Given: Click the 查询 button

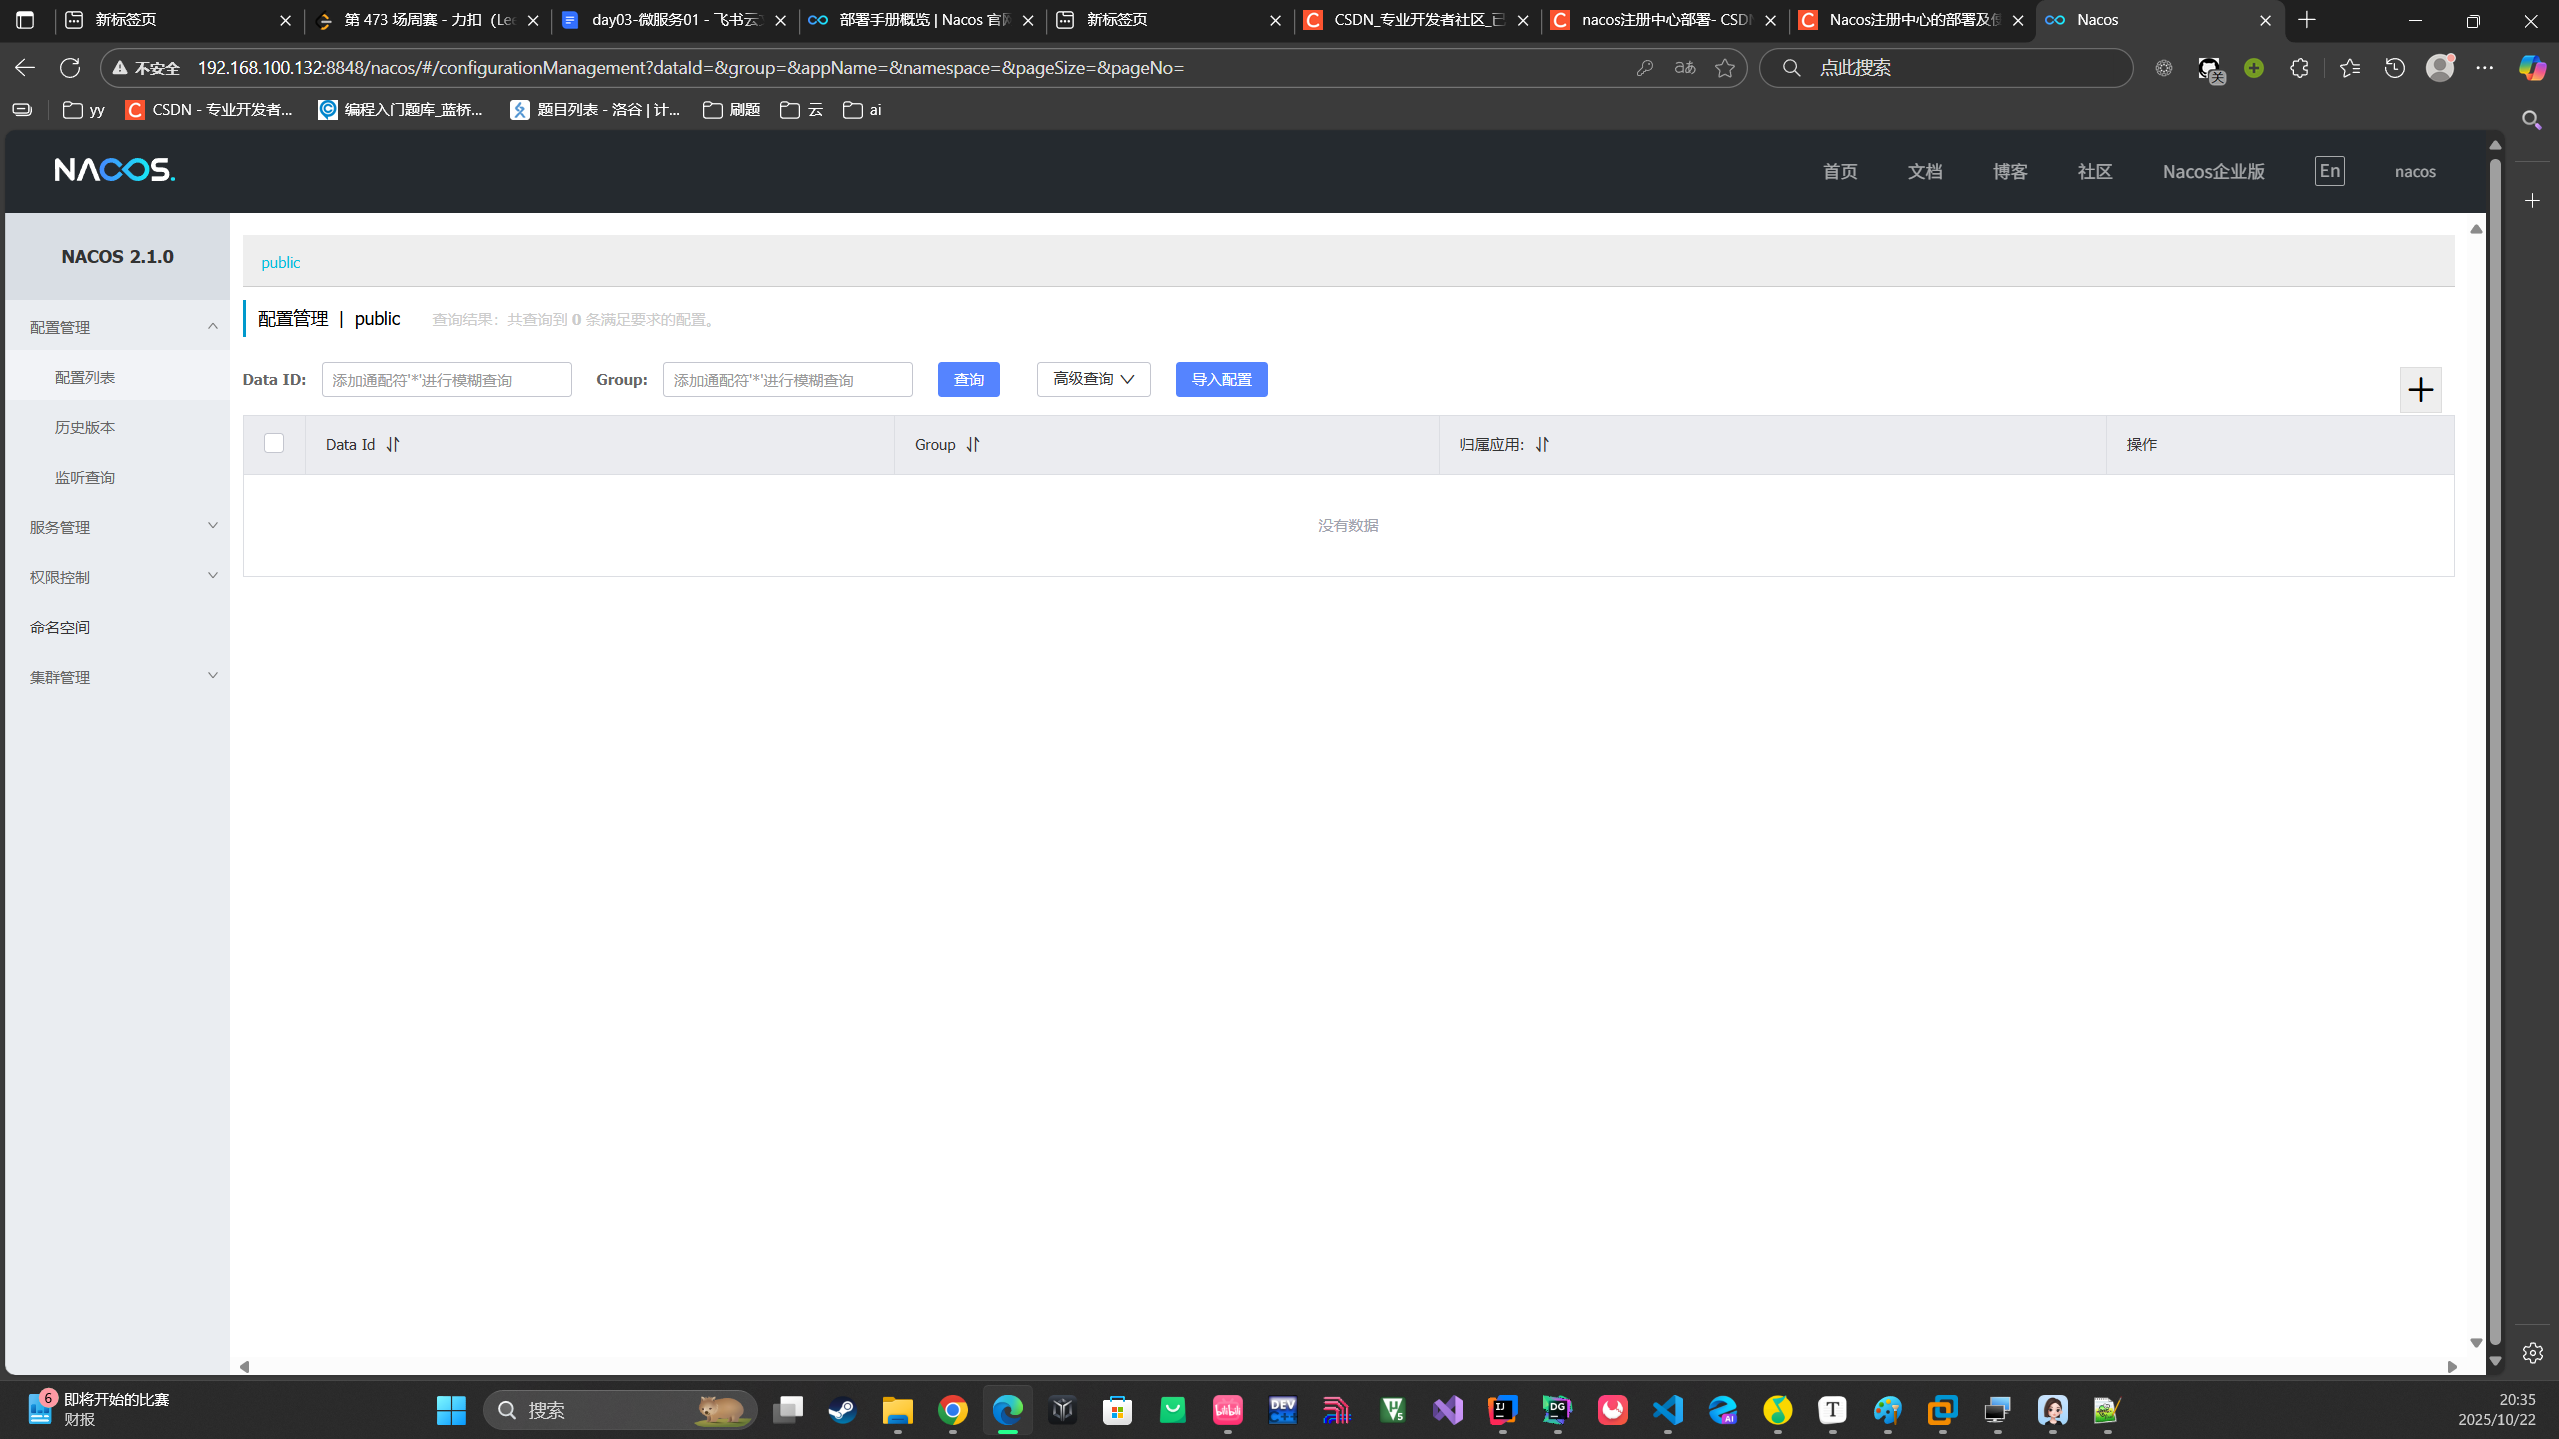Looking at the screenshot, I should (x=966, y=379).
